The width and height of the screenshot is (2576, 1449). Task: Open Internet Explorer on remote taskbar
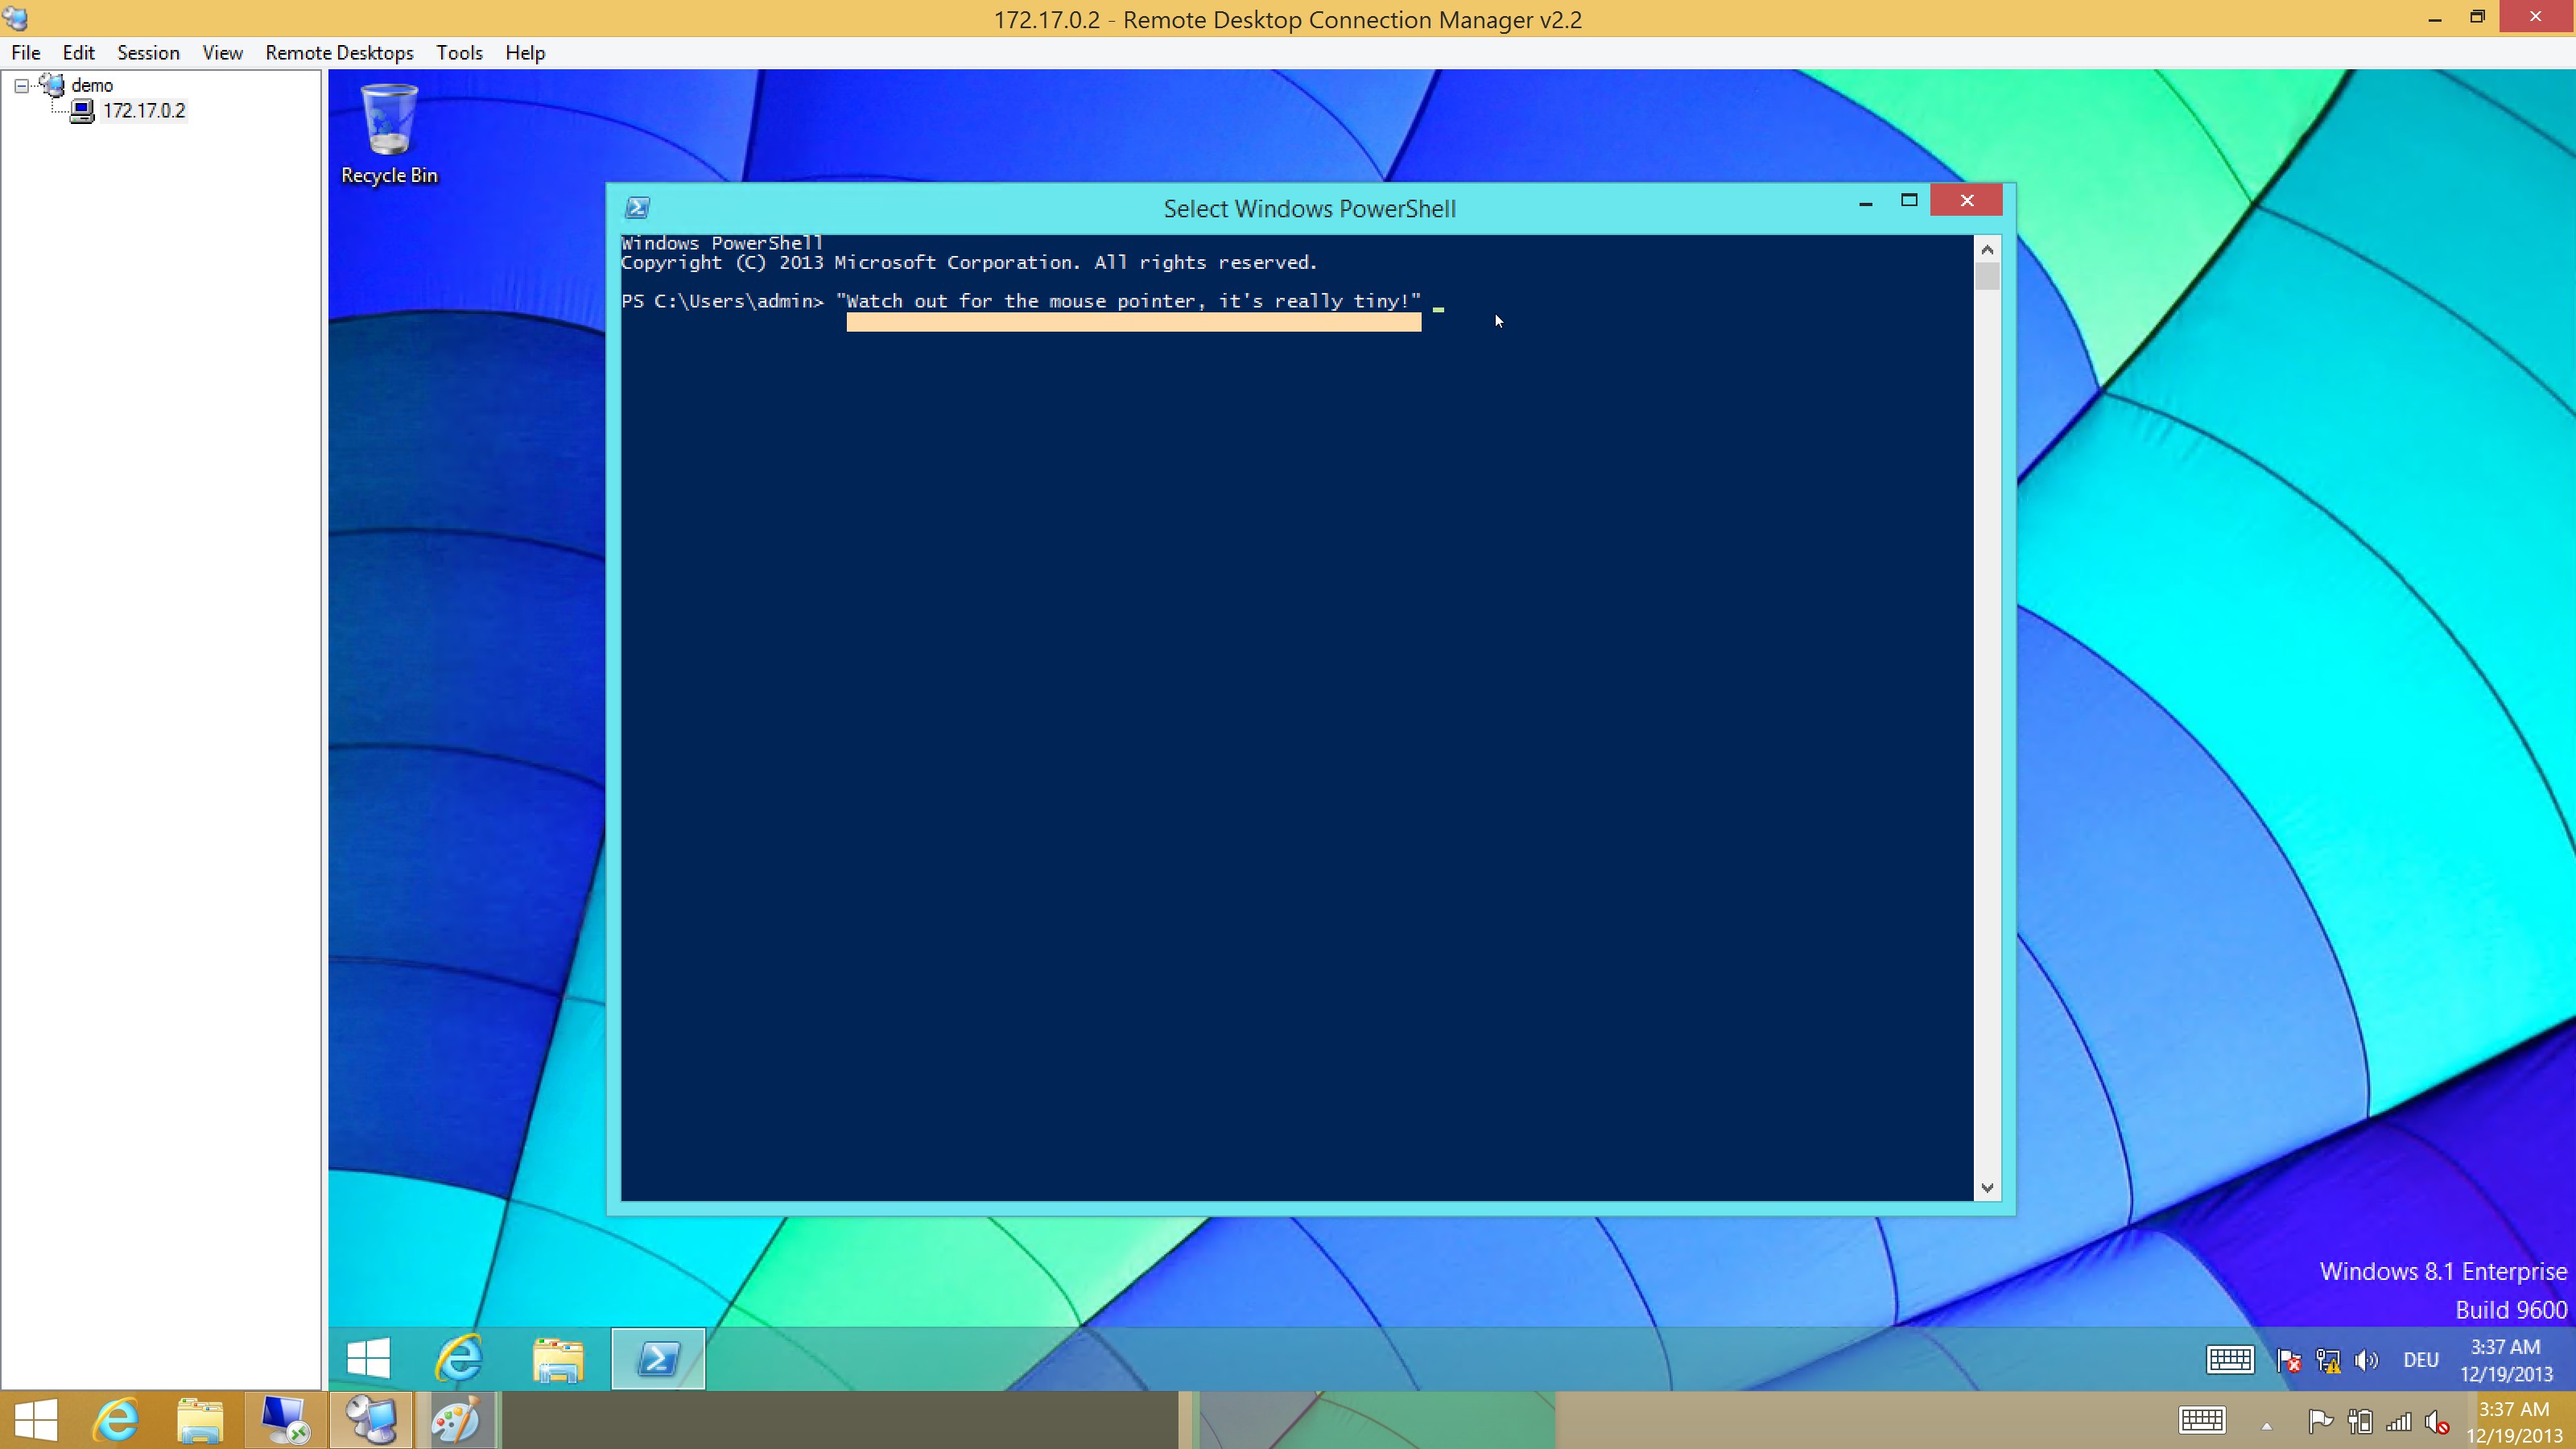[x=460, y=1359]
